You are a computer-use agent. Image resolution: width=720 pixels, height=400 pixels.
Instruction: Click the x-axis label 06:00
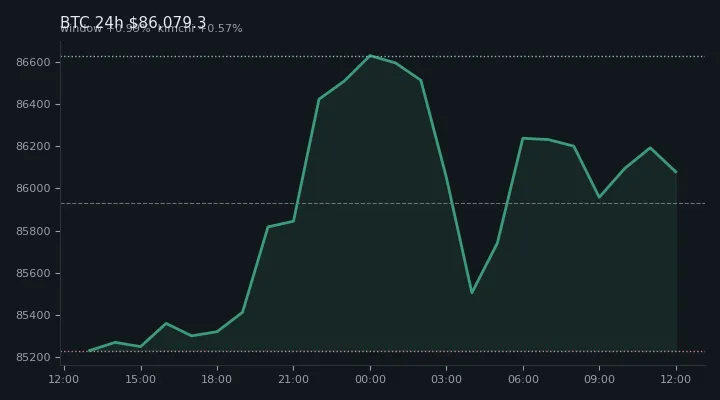pyautogui.click(x=523, y=379)
